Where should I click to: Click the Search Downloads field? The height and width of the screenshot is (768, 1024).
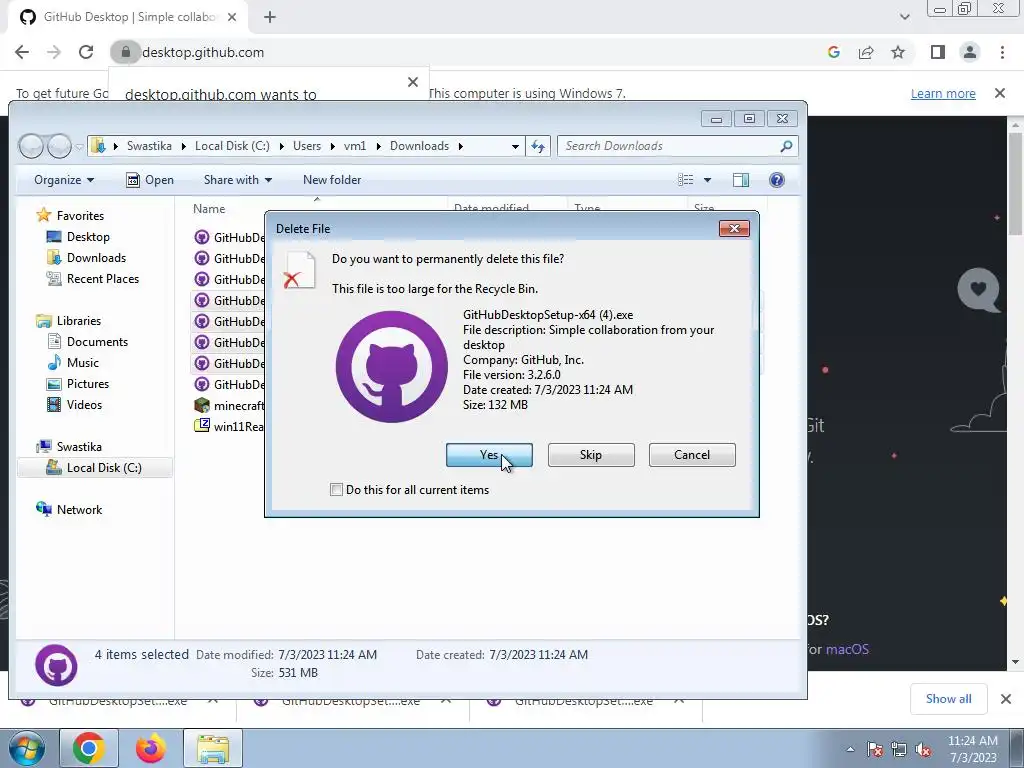[x=677, y=146]
